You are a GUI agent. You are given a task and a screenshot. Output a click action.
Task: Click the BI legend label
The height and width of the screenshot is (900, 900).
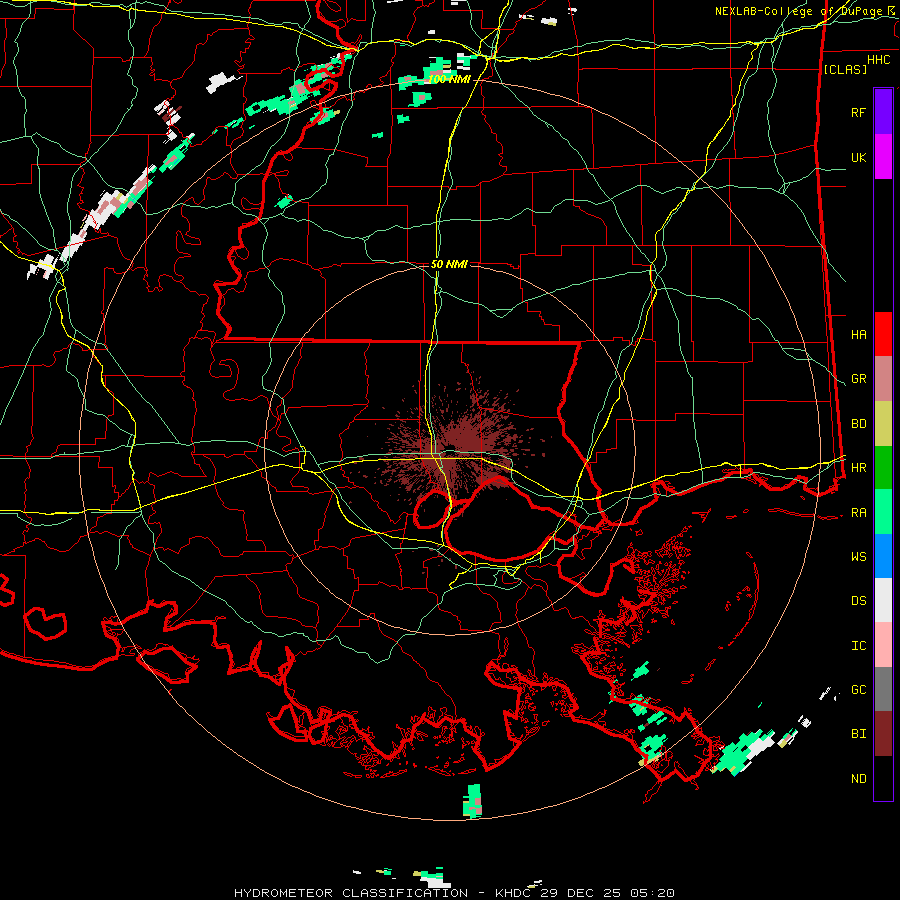point(858,734)
